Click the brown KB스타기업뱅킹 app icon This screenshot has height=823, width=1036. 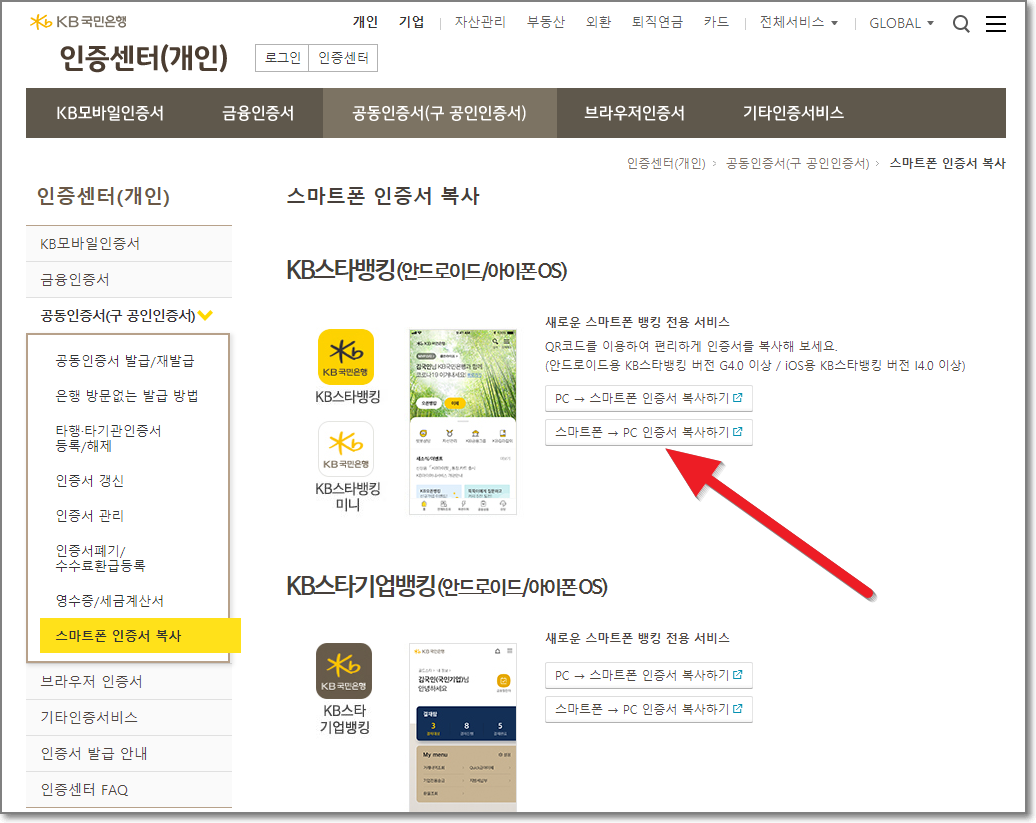[x=344, y=670]
